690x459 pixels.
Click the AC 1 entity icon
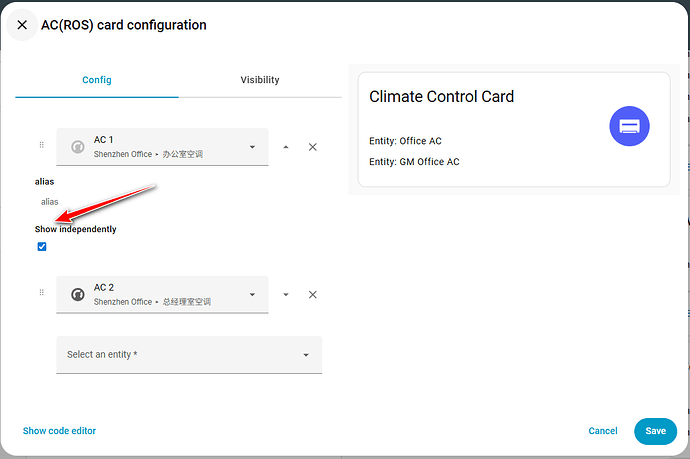(78, 147)
